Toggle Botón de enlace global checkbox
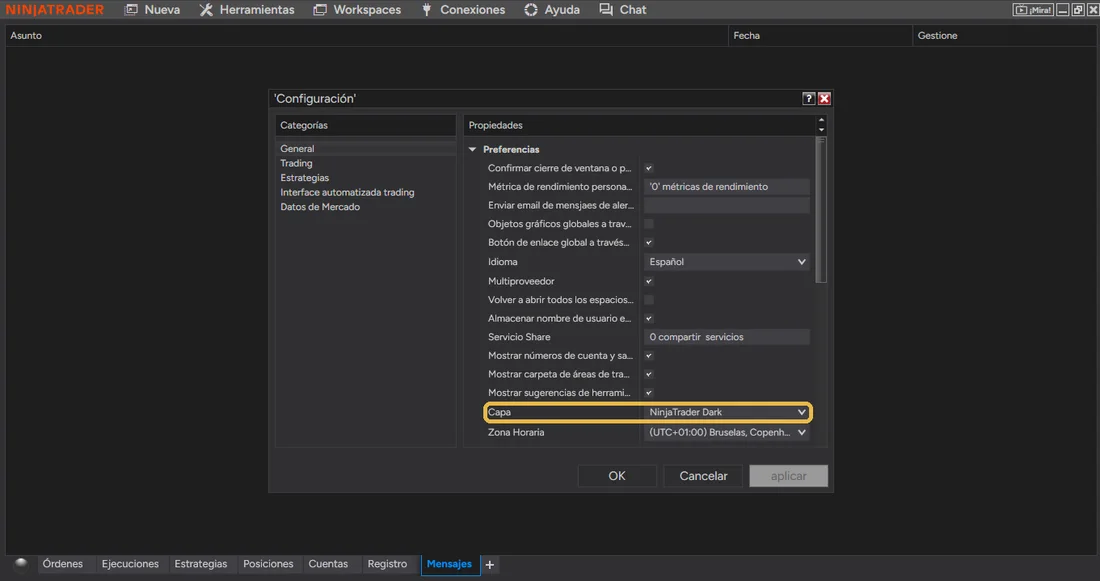Image resolution: width=1100 pixels, height=581 pixels. point(649,243)
